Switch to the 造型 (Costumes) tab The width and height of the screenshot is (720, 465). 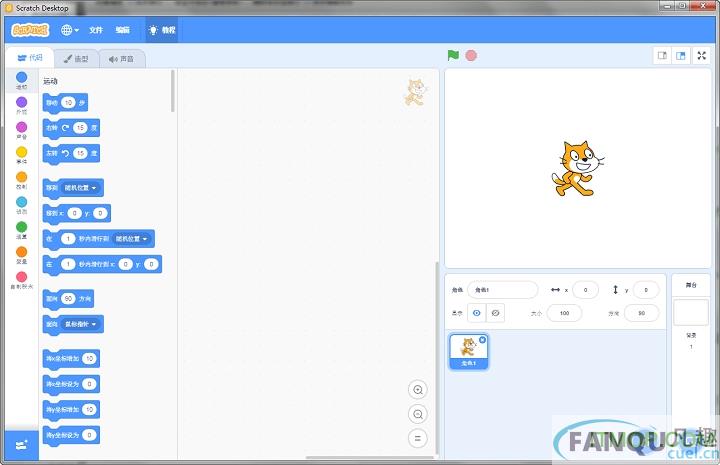coord(76,59)
